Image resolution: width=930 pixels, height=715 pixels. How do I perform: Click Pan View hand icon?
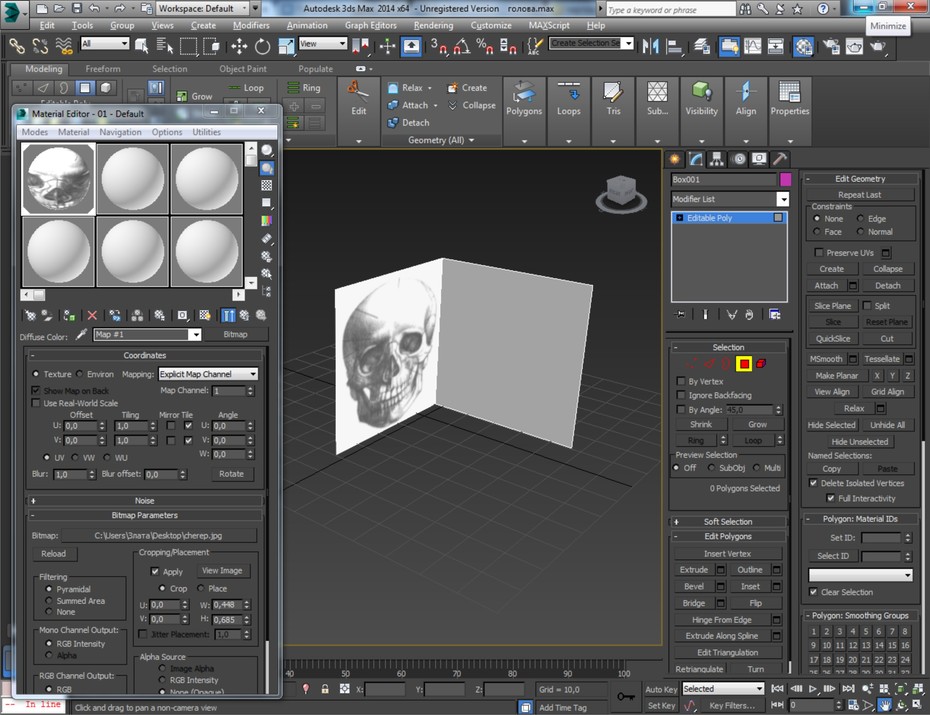pyautogui.click(x=884, y=705)
